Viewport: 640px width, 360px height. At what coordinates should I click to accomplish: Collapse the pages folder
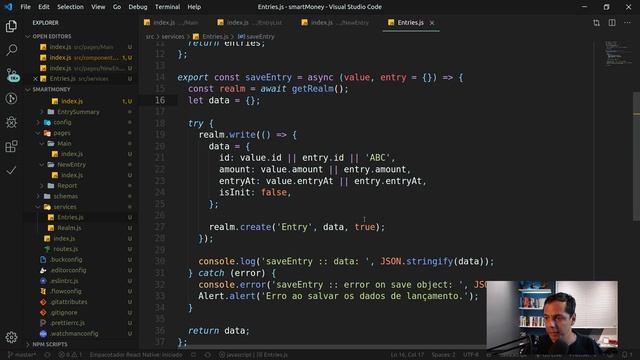[x=62, y=133]
